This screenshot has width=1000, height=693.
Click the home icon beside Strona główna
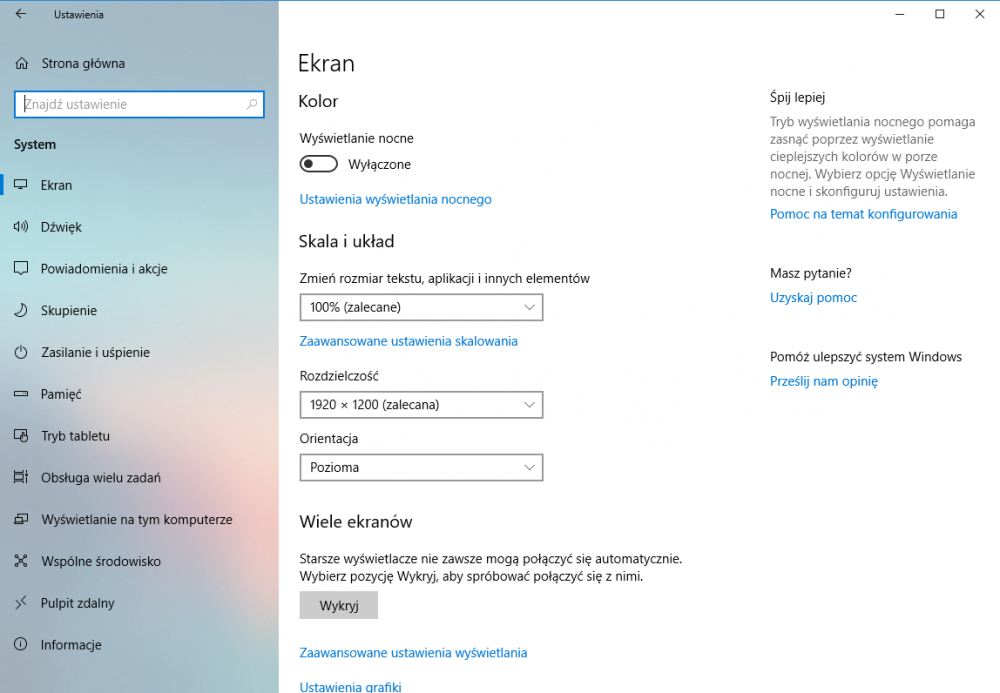pyautogui.click(x=22, y=63)
